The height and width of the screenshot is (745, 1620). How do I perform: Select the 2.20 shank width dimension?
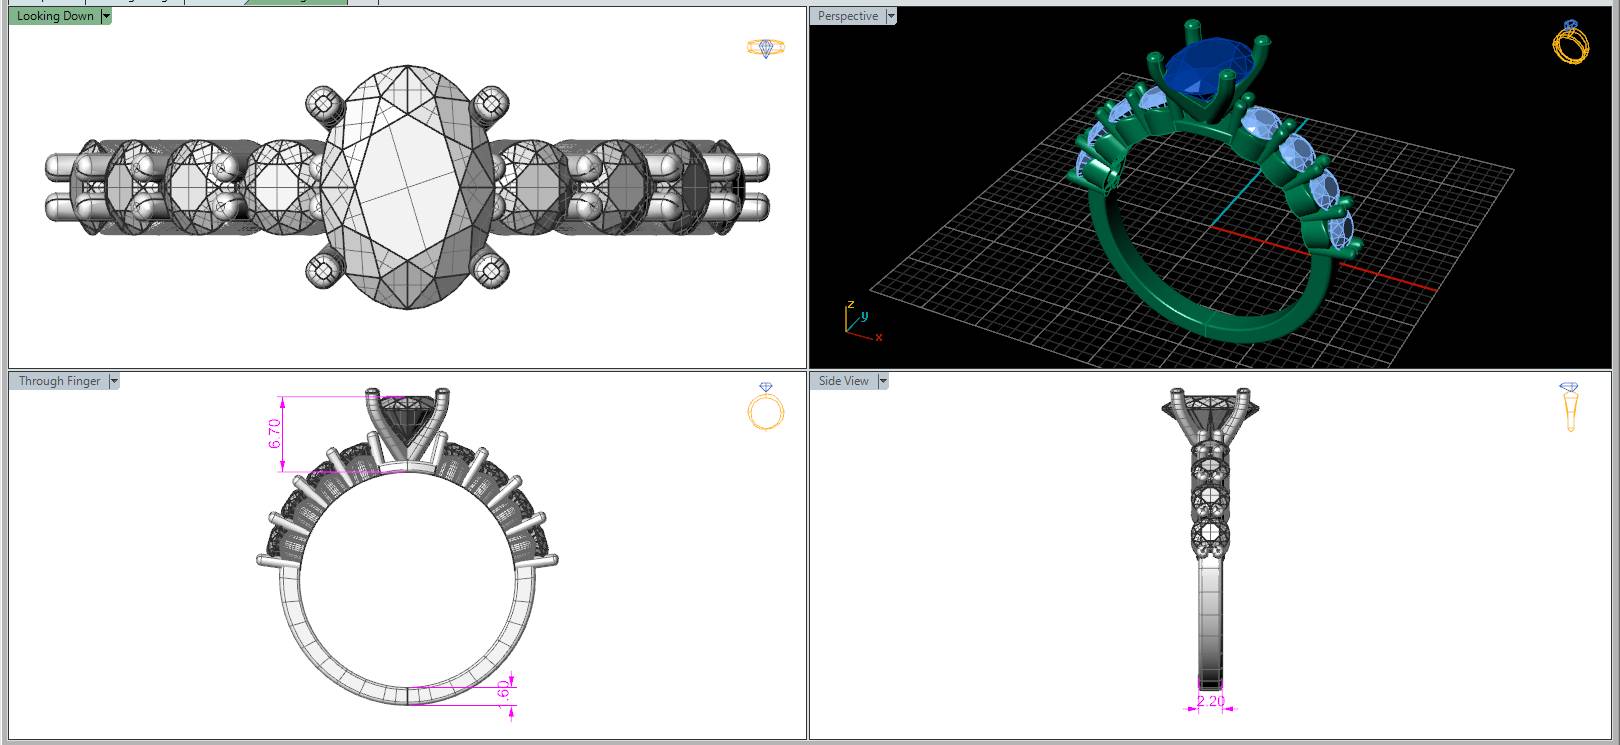pyautogui.click(x=1210, y=701)
